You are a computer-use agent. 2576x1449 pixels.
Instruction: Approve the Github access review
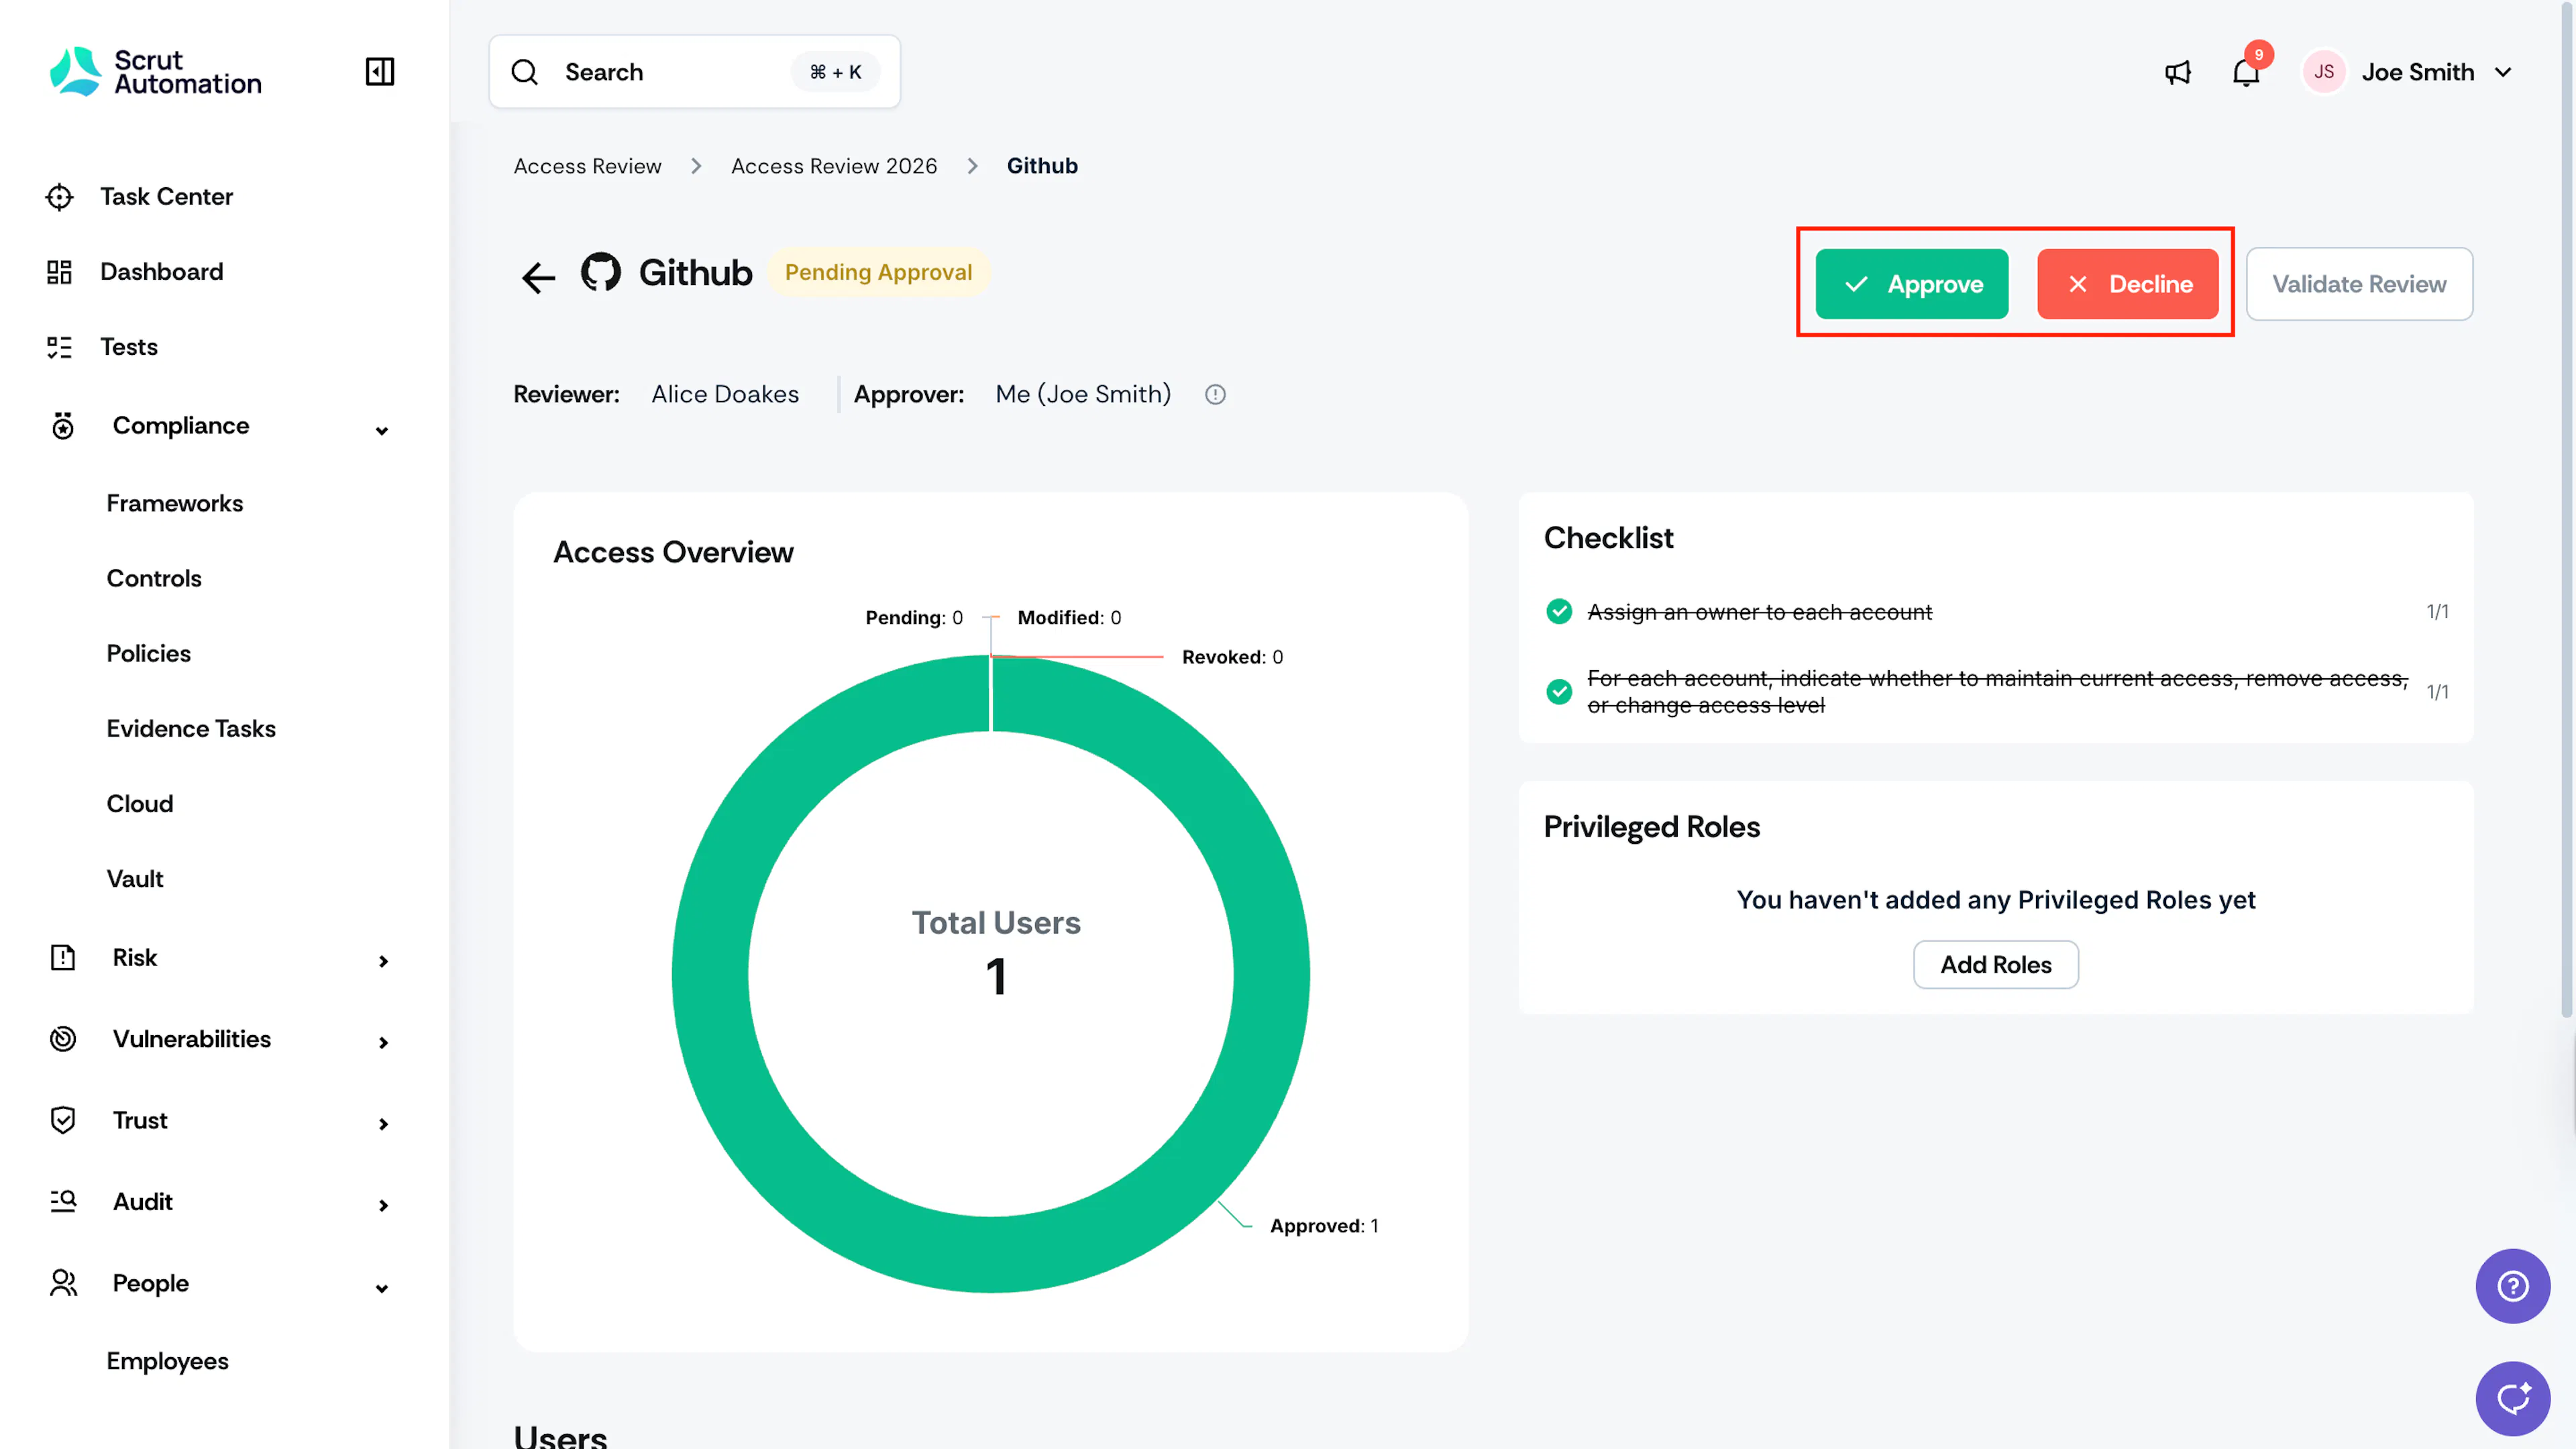coord(1912,284)
